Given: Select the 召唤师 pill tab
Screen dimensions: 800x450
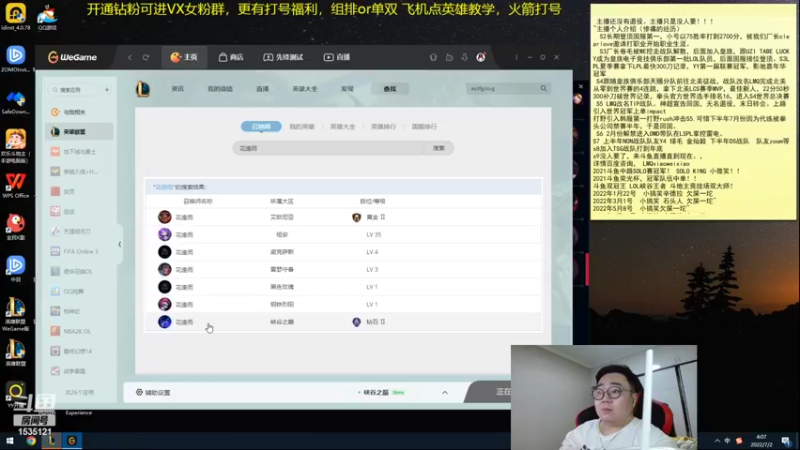Looking at the screenshot, I should point(261,127).
